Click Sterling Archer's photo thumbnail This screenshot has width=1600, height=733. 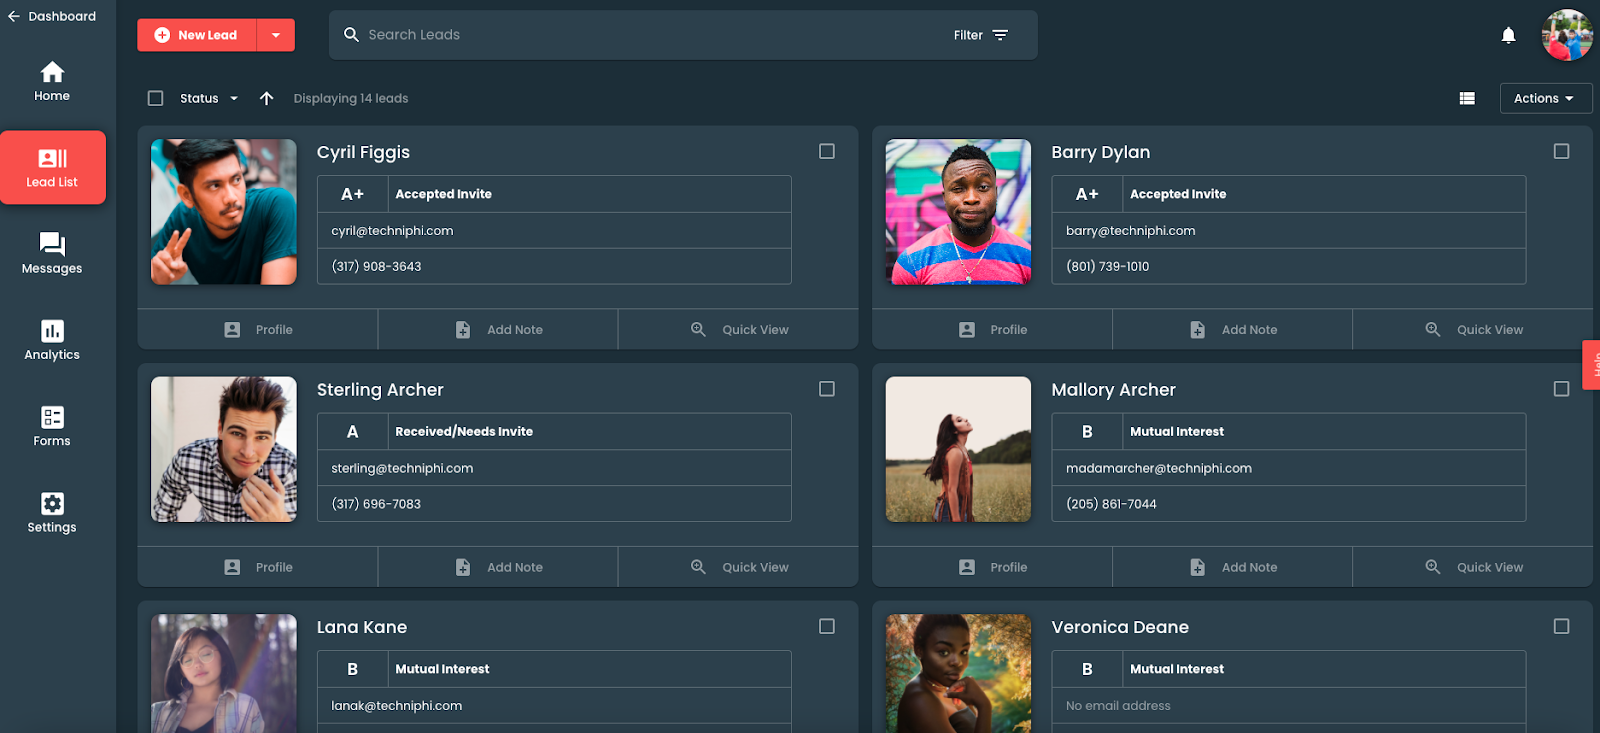[x=224, y=449]
